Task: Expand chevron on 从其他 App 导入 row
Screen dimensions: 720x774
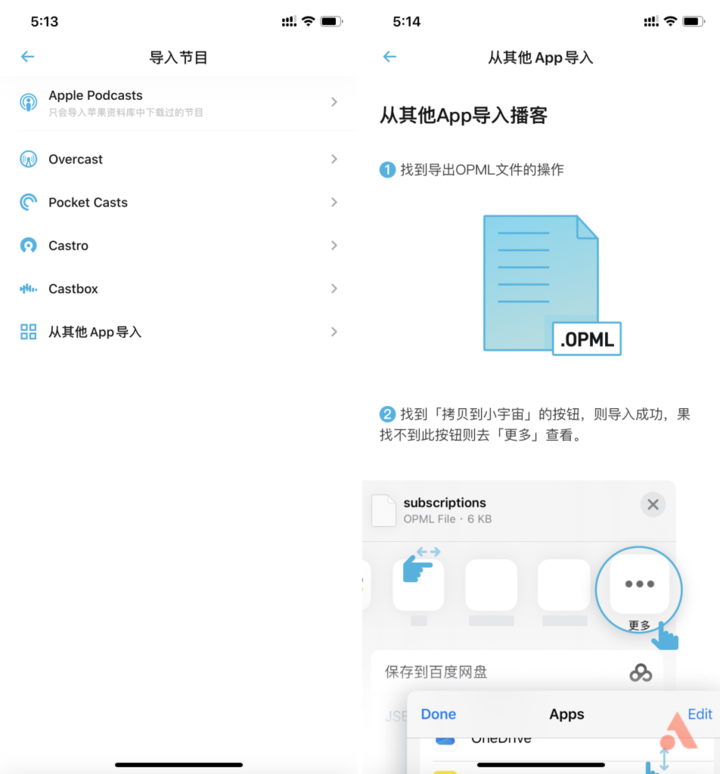Action: click(334, 332)
